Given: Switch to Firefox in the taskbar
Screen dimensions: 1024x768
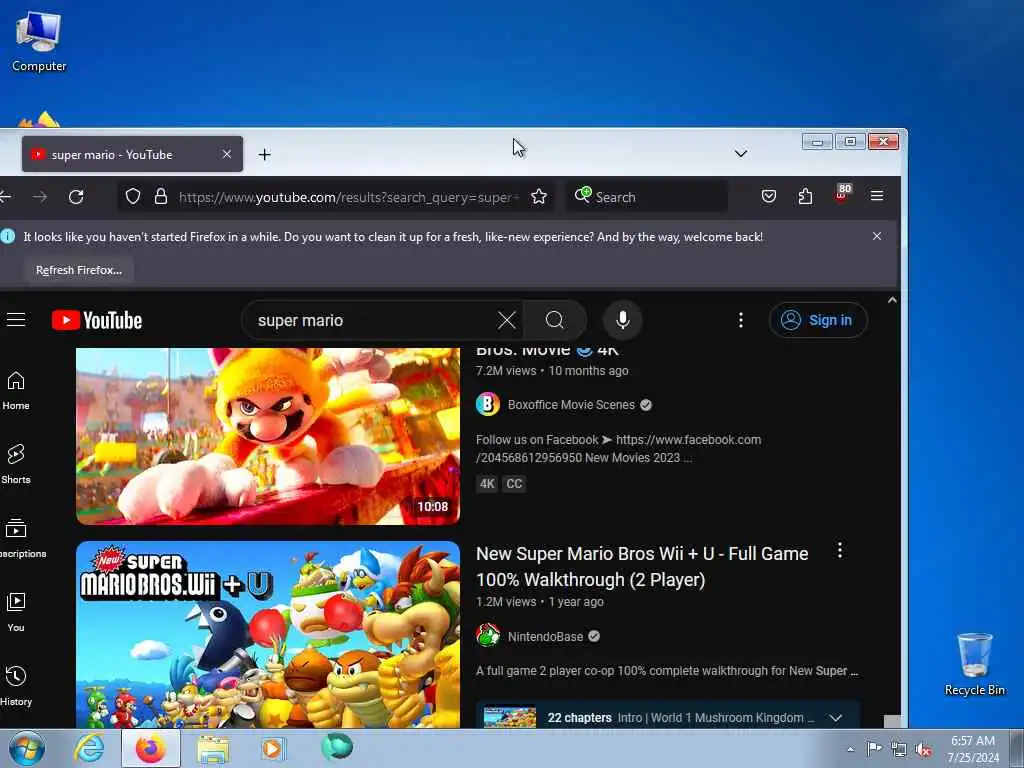Looking at the screenshot, I should click(151, 748).
